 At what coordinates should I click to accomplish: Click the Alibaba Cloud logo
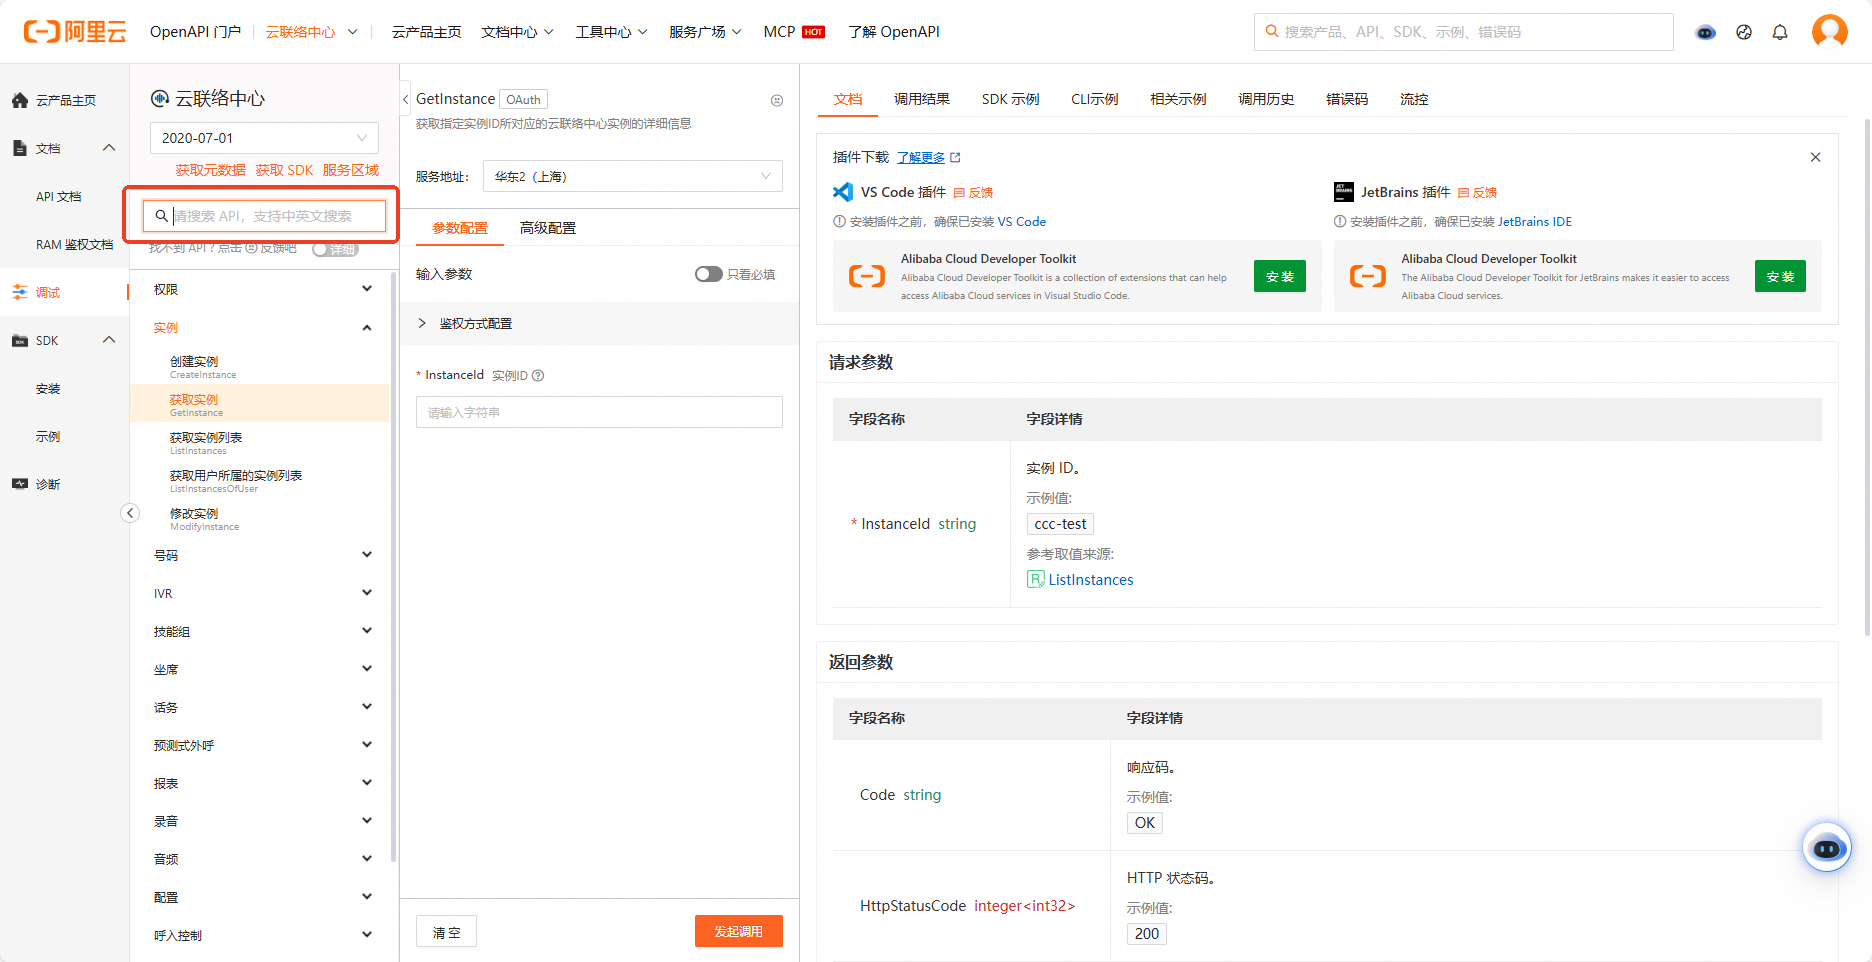pos(75,32)
